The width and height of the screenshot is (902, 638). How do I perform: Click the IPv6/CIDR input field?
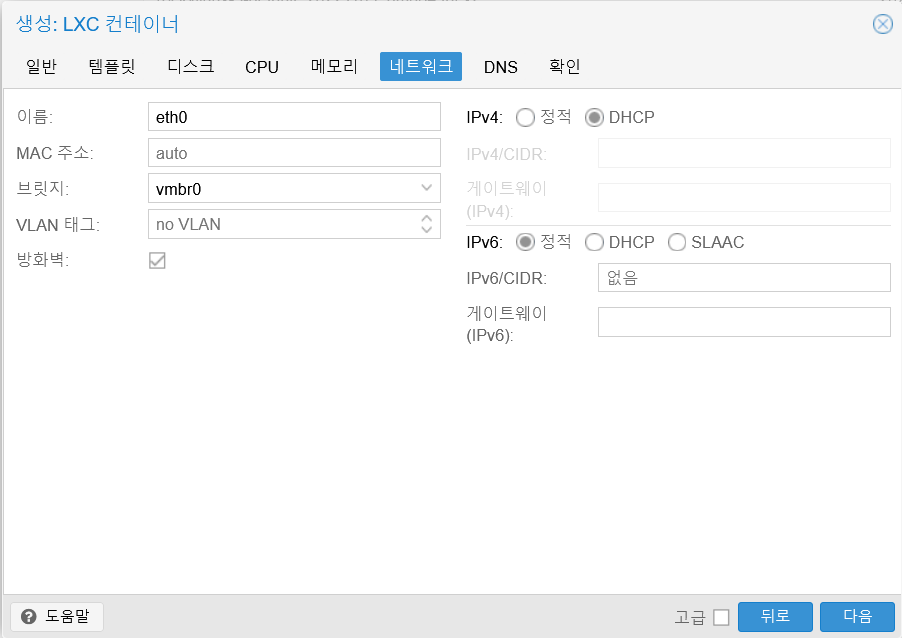(744, 277)
